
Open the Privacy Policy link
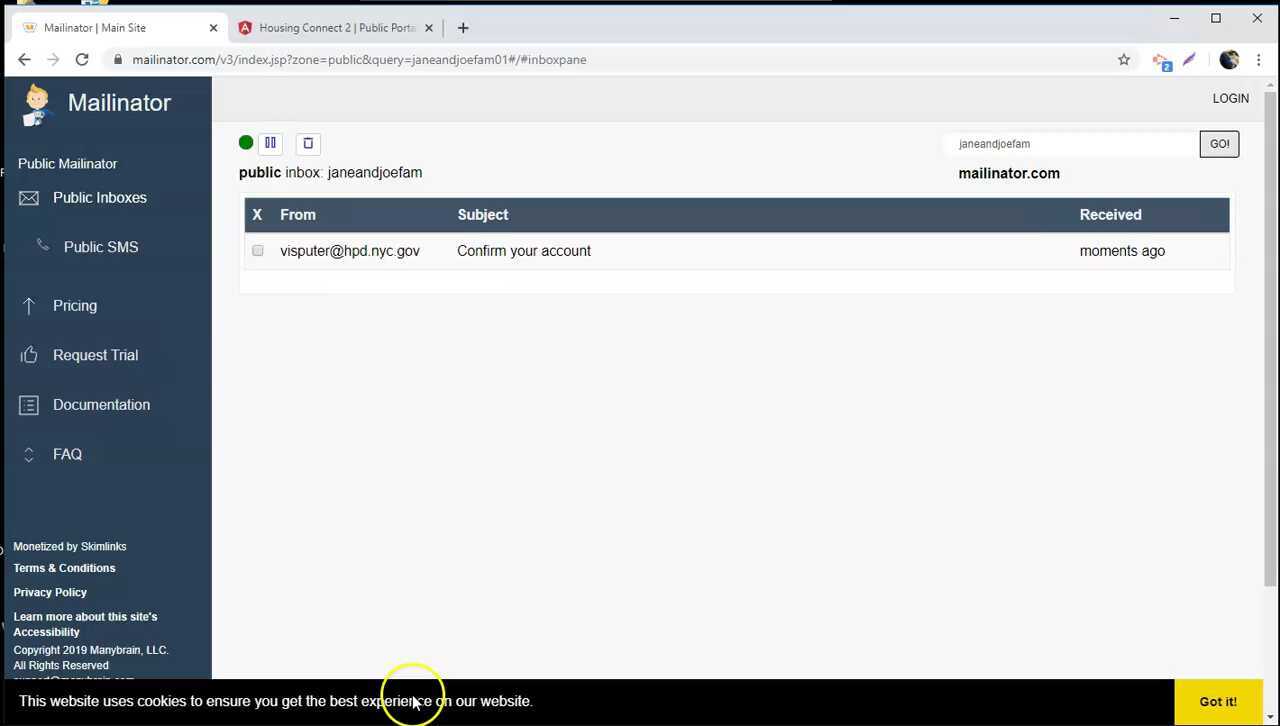pos(50,592)
